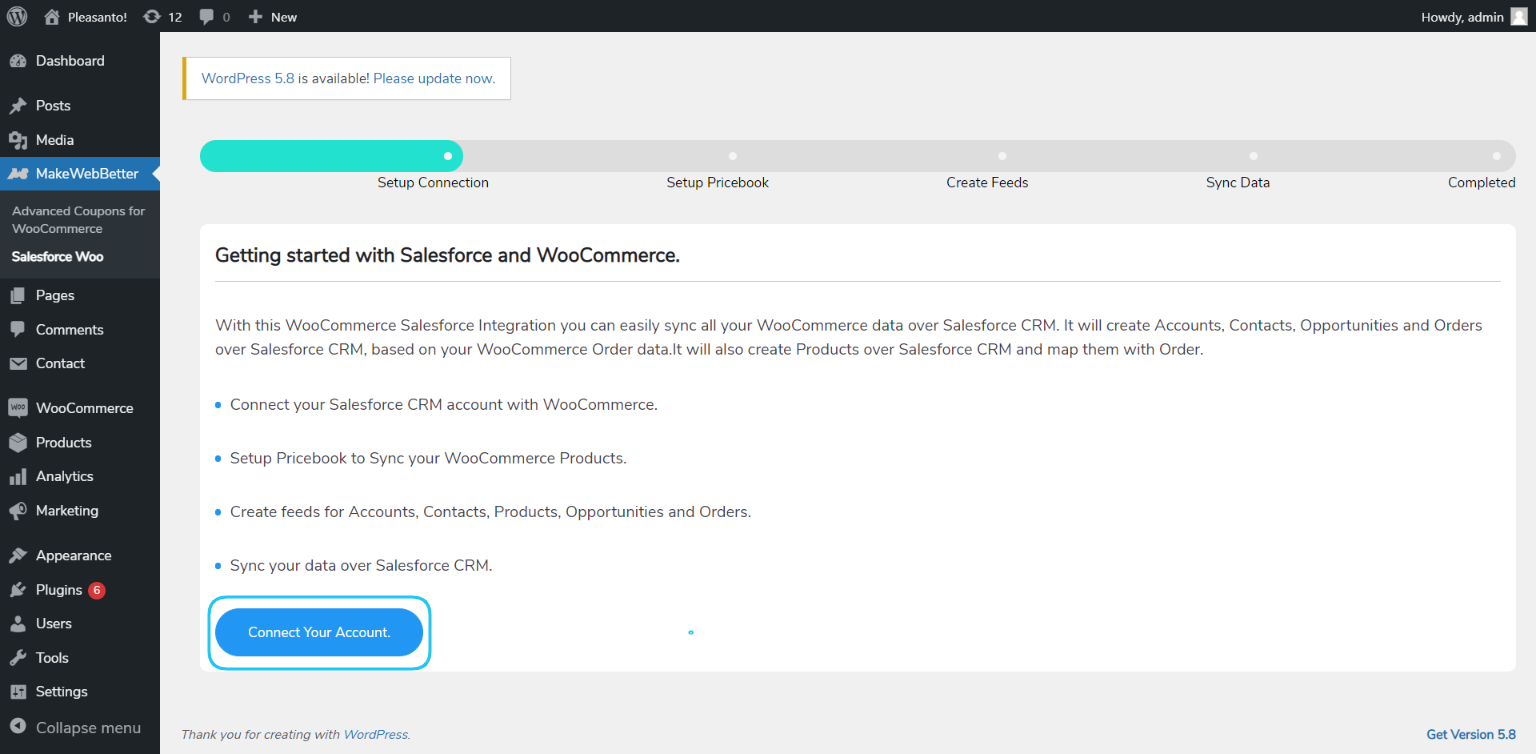Click the Please update now link
The width and height of the screenshot is (1536, 754).
(434, 78)
